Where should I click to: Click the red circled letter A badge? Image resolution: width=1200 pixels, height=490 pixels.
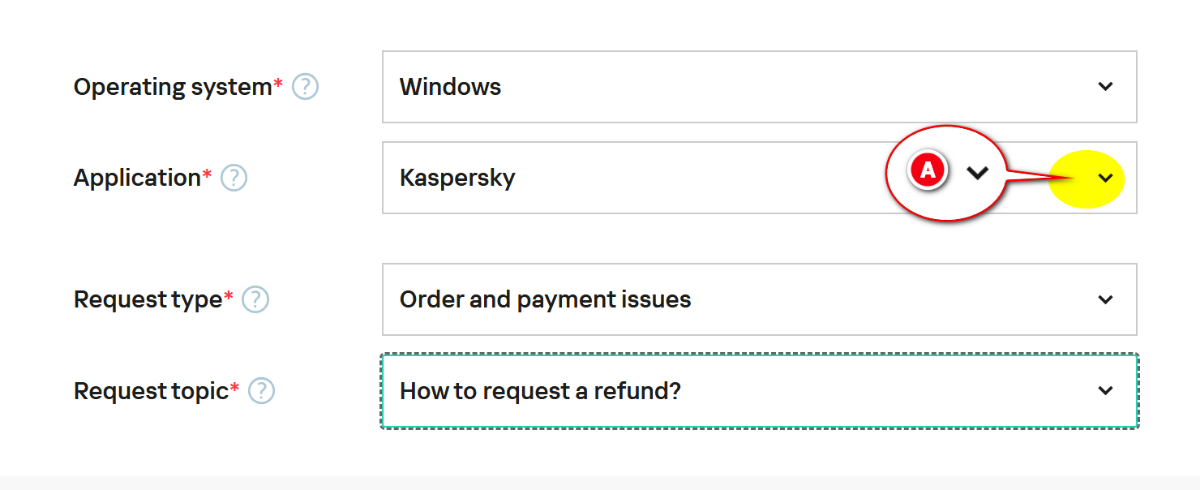coord(927,171)
